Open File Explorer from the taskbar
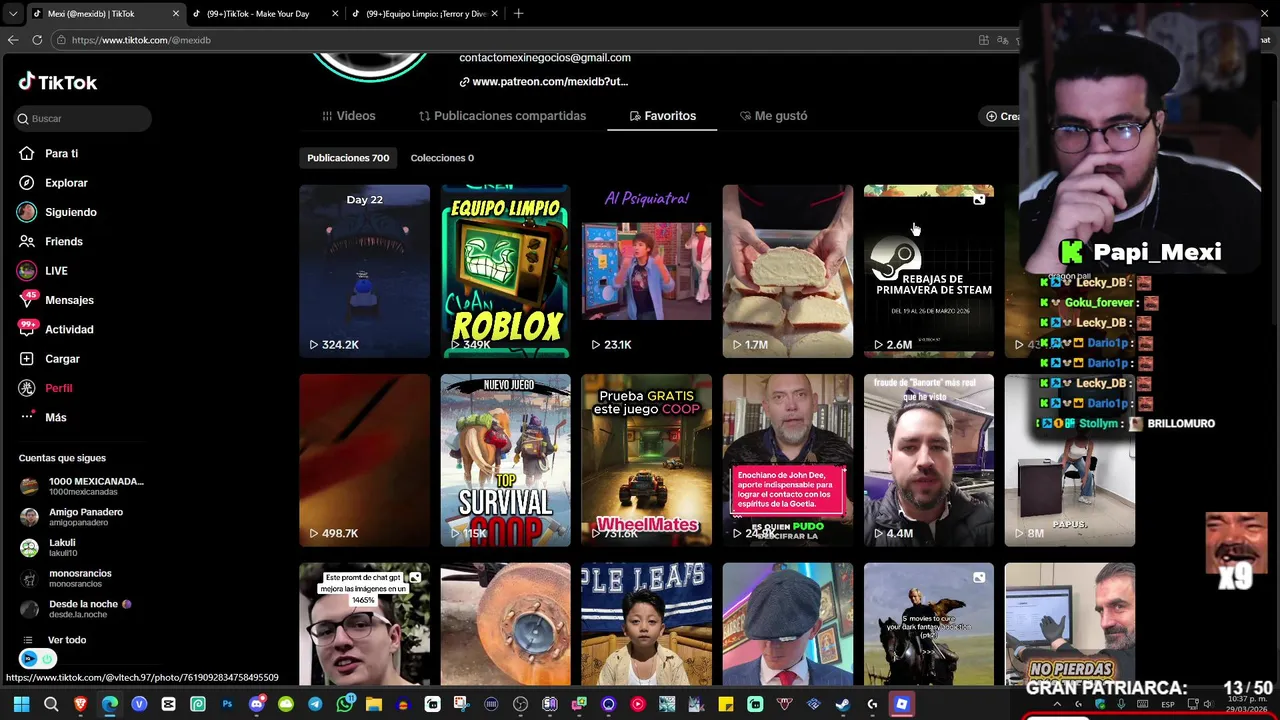 pos(373,704)
